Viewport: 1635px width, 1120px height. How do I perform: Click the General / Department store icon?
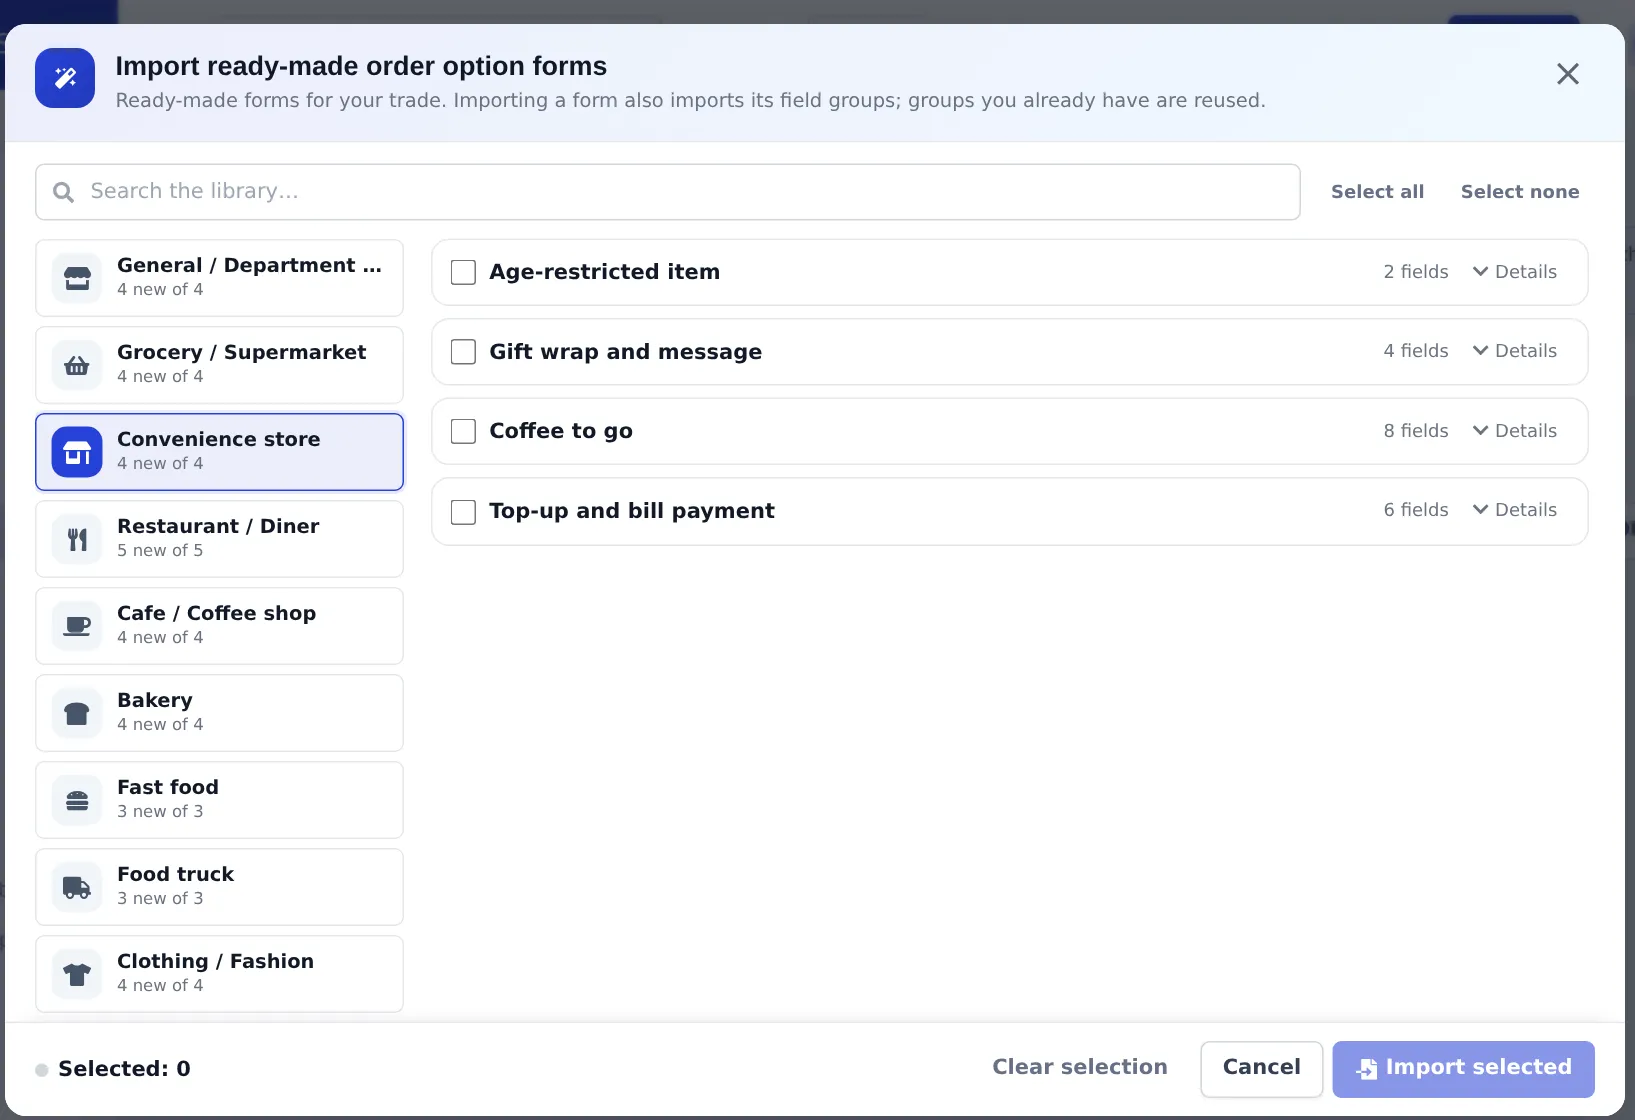point(77,278)
